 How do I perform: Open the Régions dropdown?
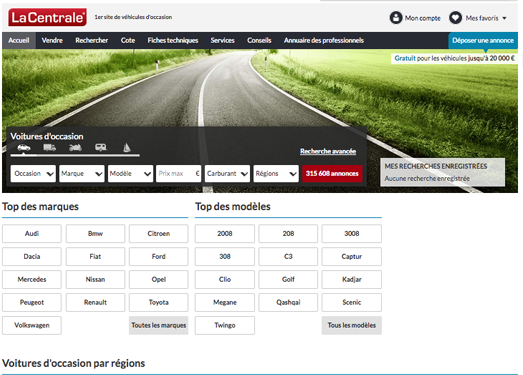(276, 173)
